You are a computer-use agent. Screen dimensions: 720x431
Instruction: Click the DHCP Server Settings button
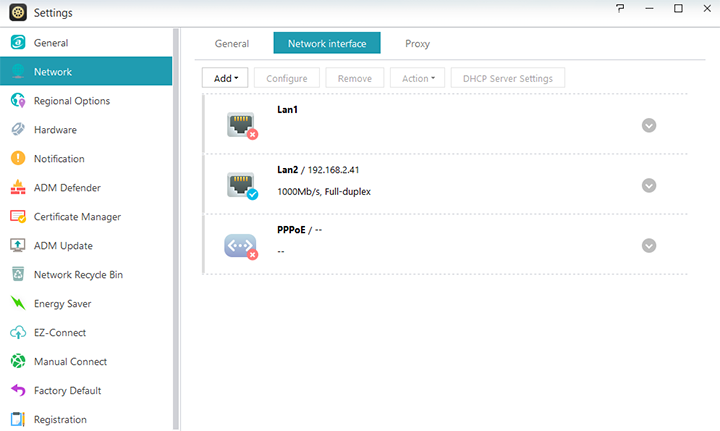pyautogui.click(x=508, y=78)
